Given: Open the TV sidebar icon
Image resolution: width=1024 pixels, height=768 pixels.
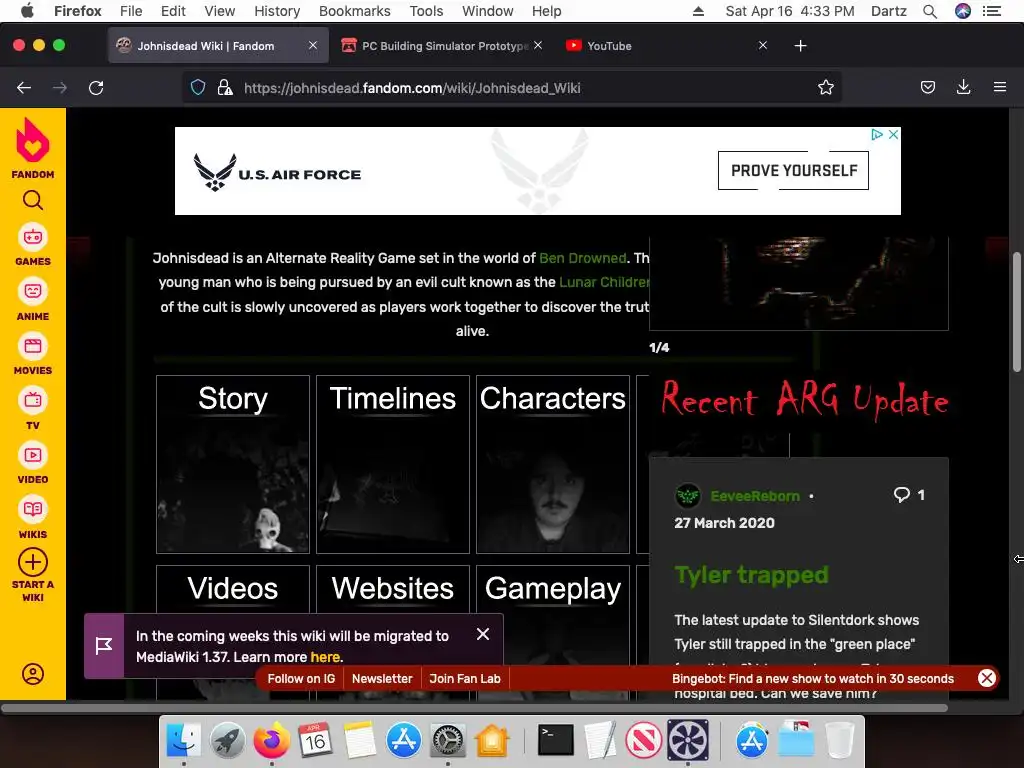Looking at the screenshot, I should (33, 400).
